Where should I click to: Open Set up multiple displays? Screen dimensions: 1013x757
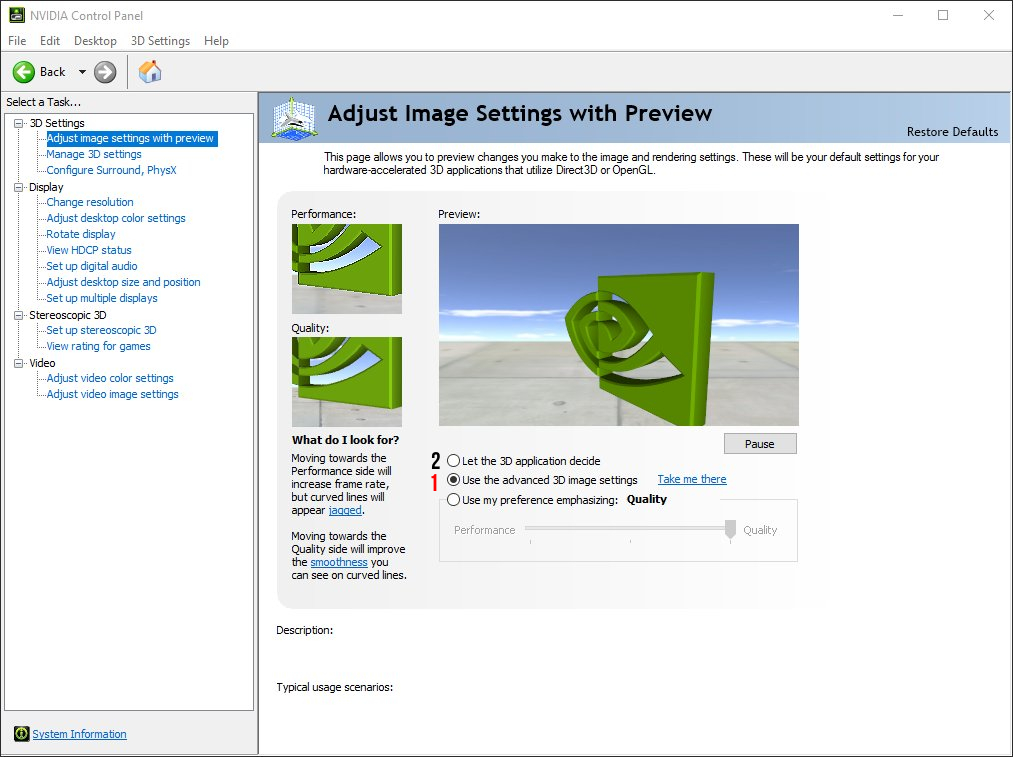(102, 298)
